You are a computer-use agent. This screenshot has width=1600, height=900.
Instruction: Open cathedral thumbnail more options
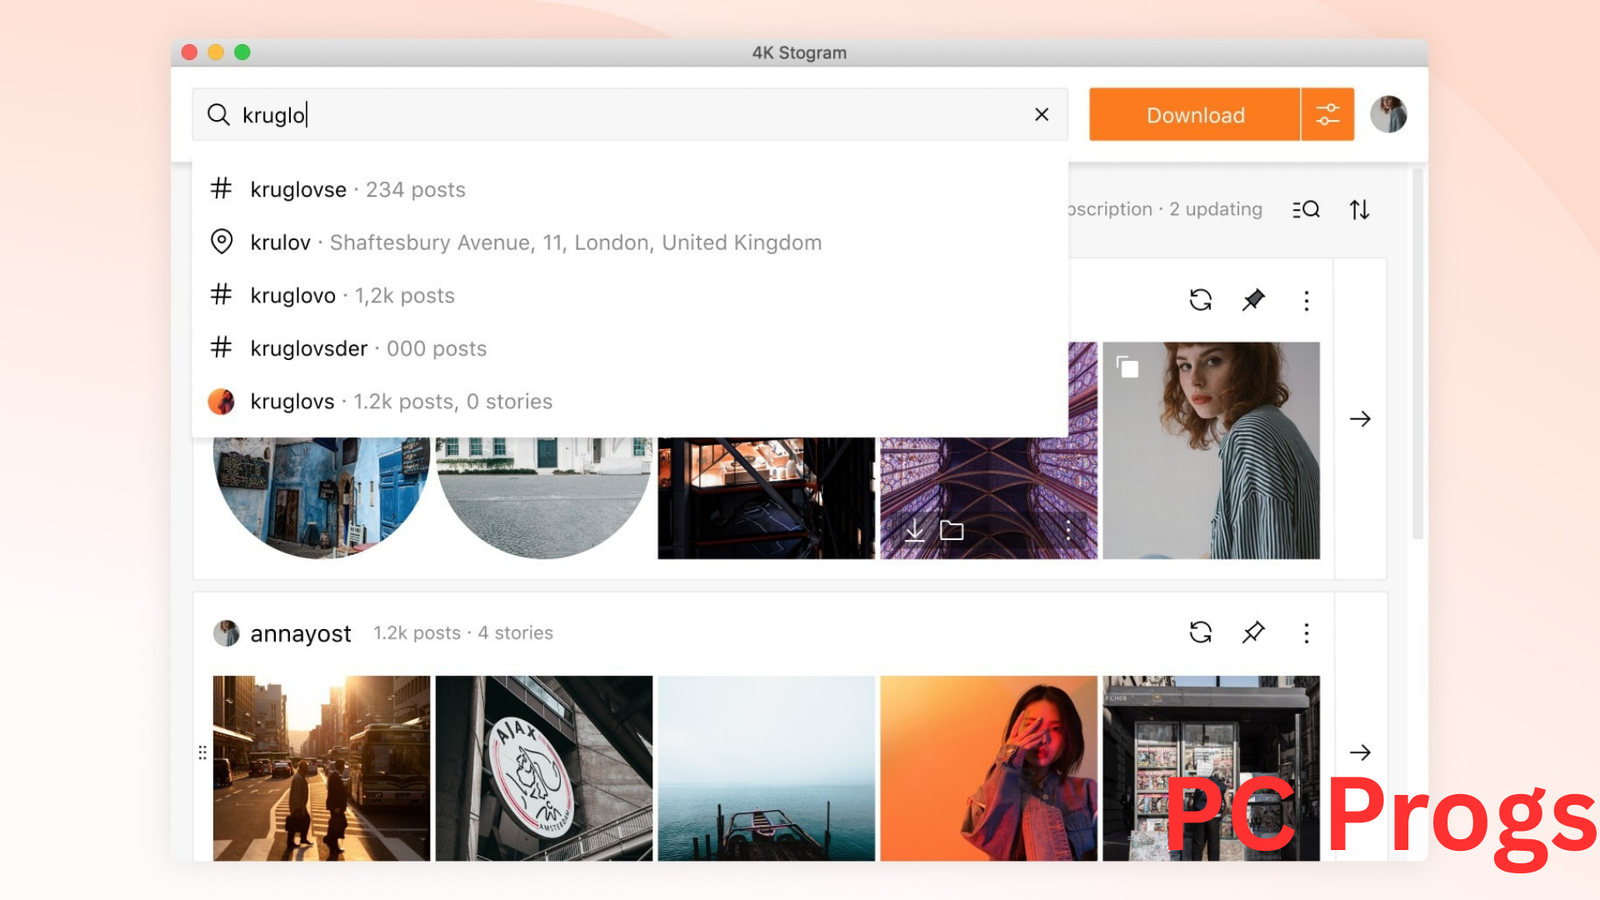click(1068, 530)
